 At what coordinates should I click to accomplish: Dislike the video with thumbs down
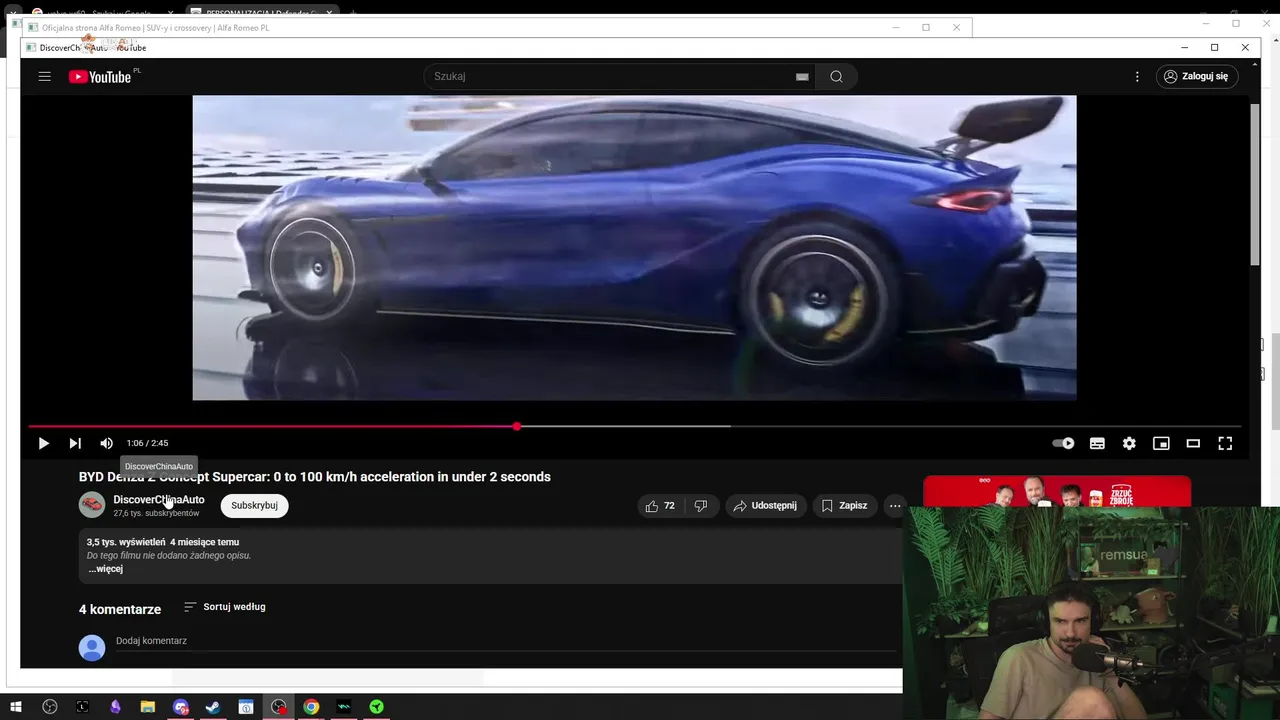(x=701, y=506)
